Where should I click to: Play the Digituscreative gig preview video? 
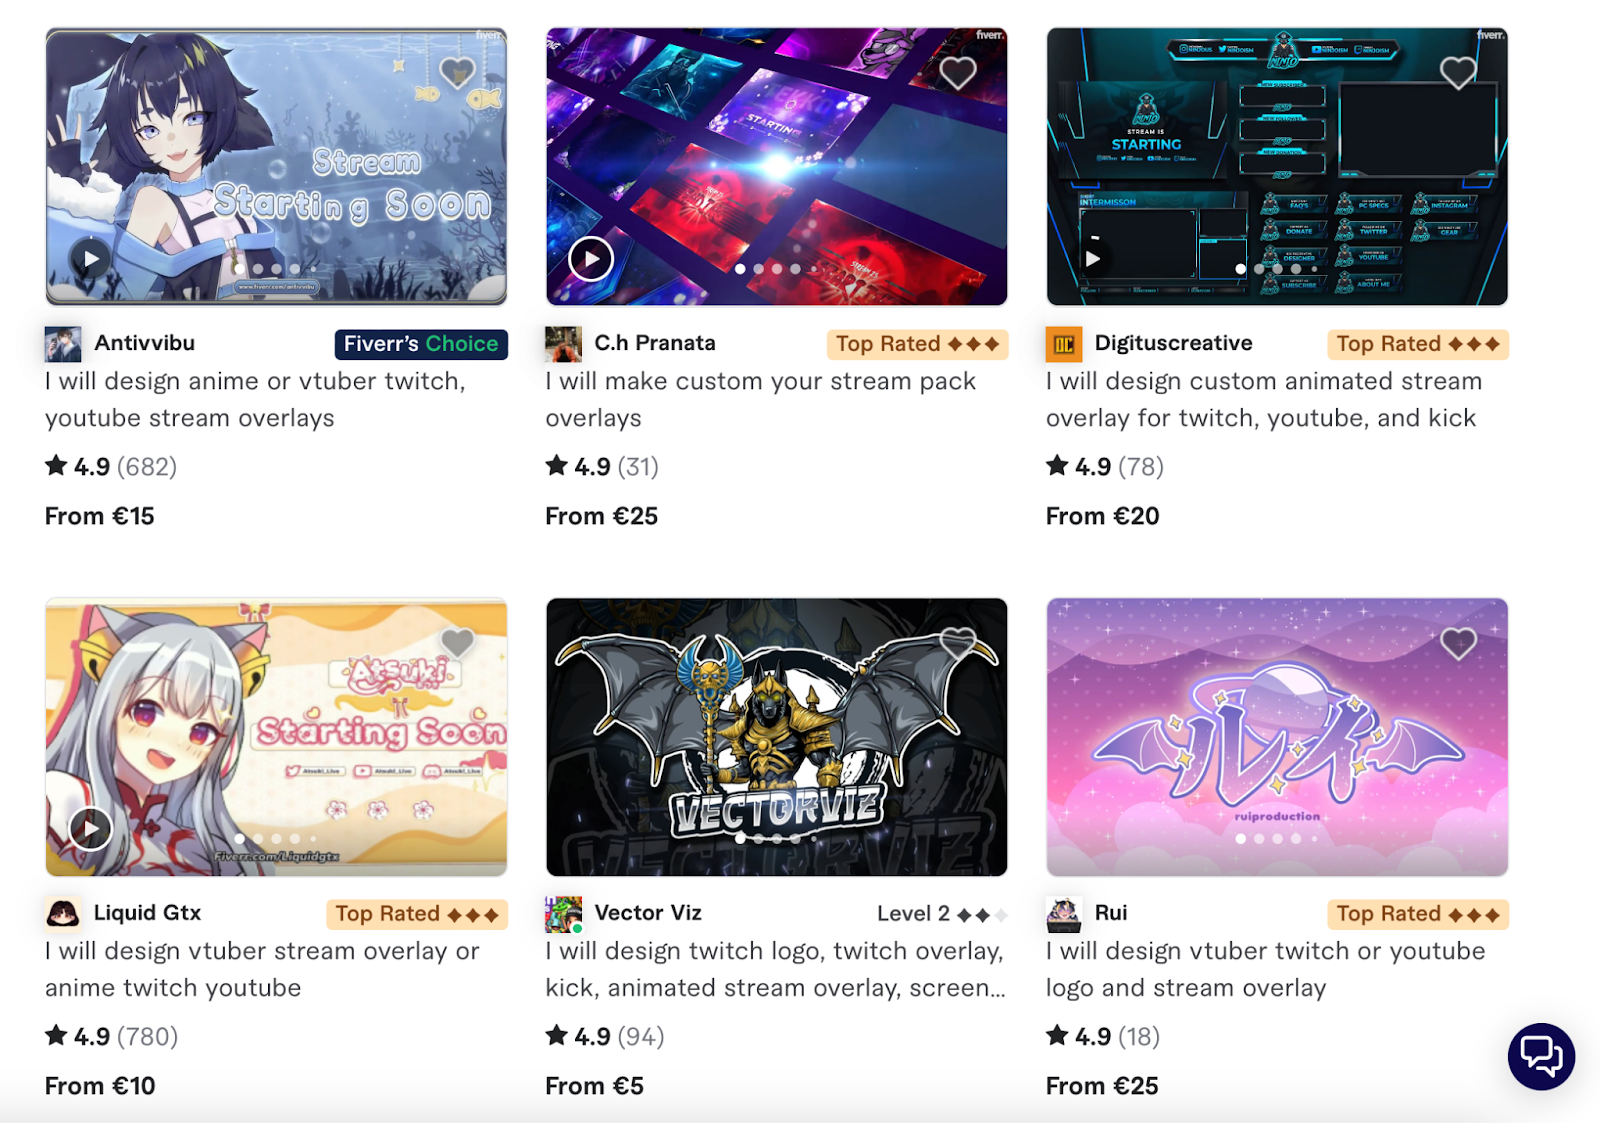1093,259
